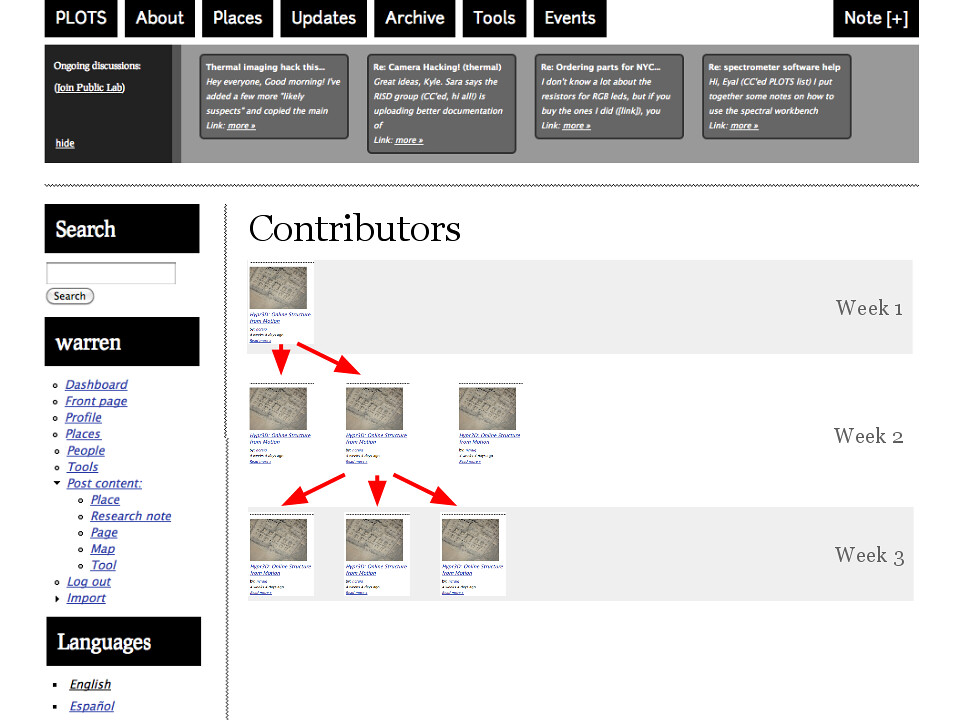Open more link for Camera Hacking thermal

coord(409,140)
